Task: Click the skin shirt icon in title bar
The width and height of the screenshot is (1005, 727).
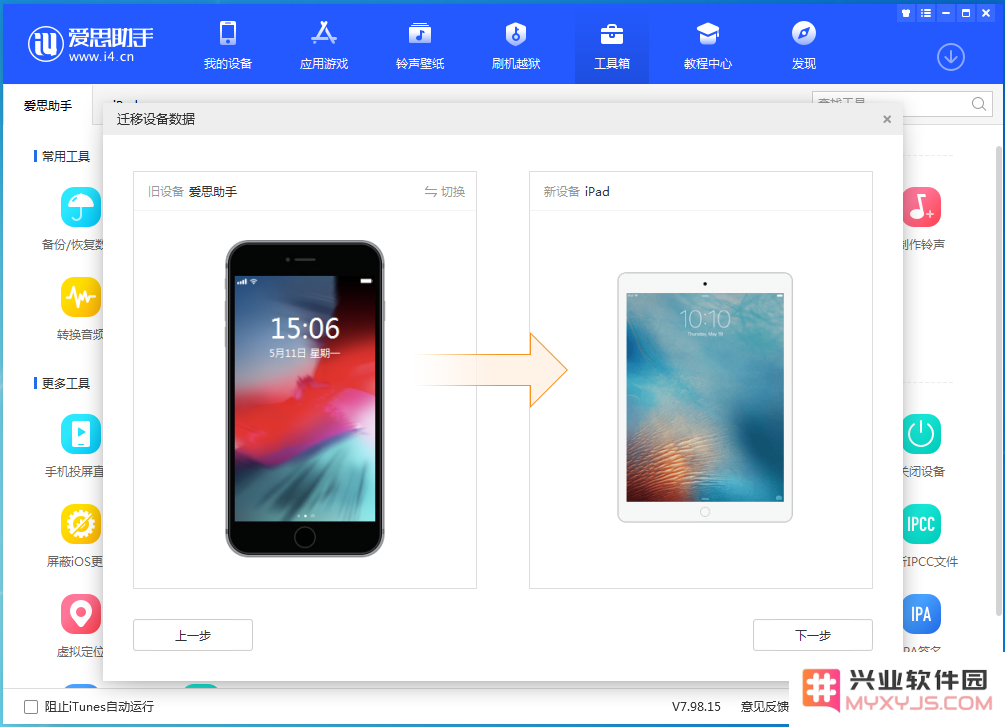Action: coord(906,13)
